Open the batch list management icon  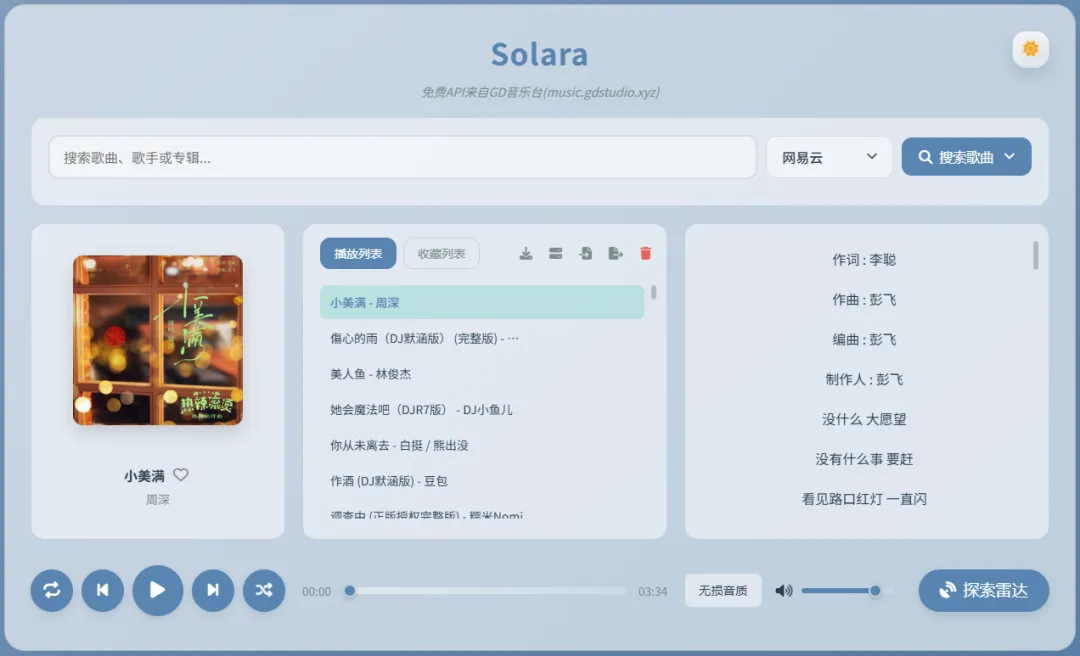click(555, 253)
